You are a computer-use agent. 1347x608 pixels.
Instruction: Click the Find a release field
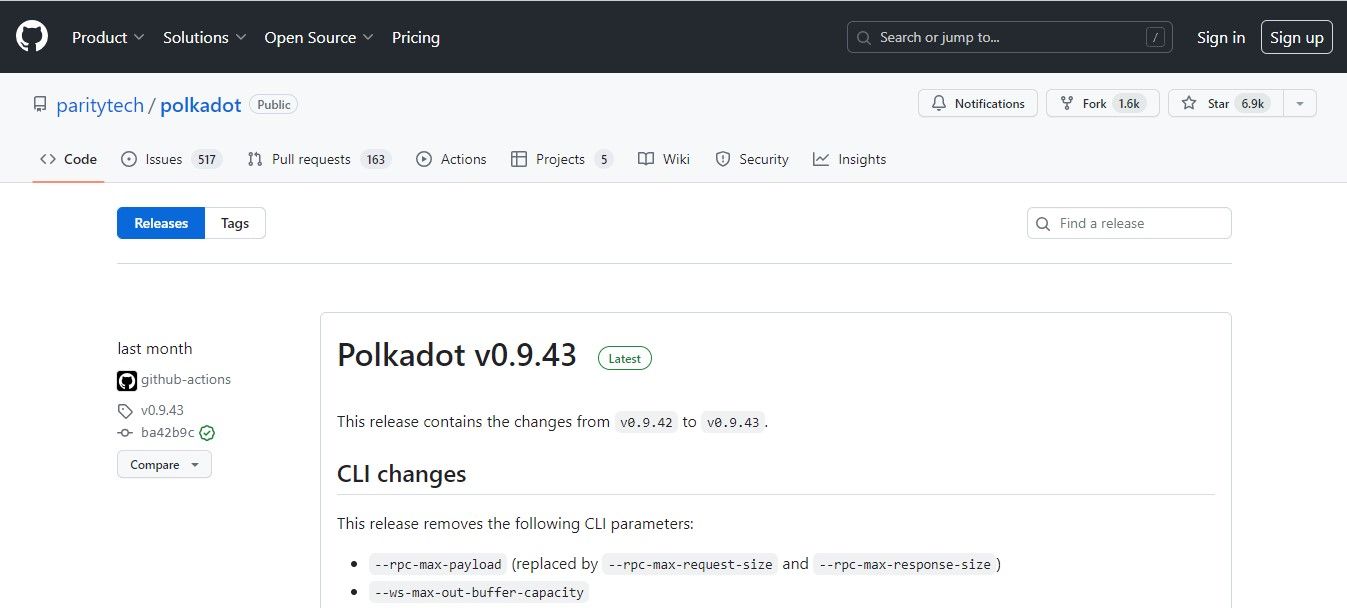(1129, 223)
